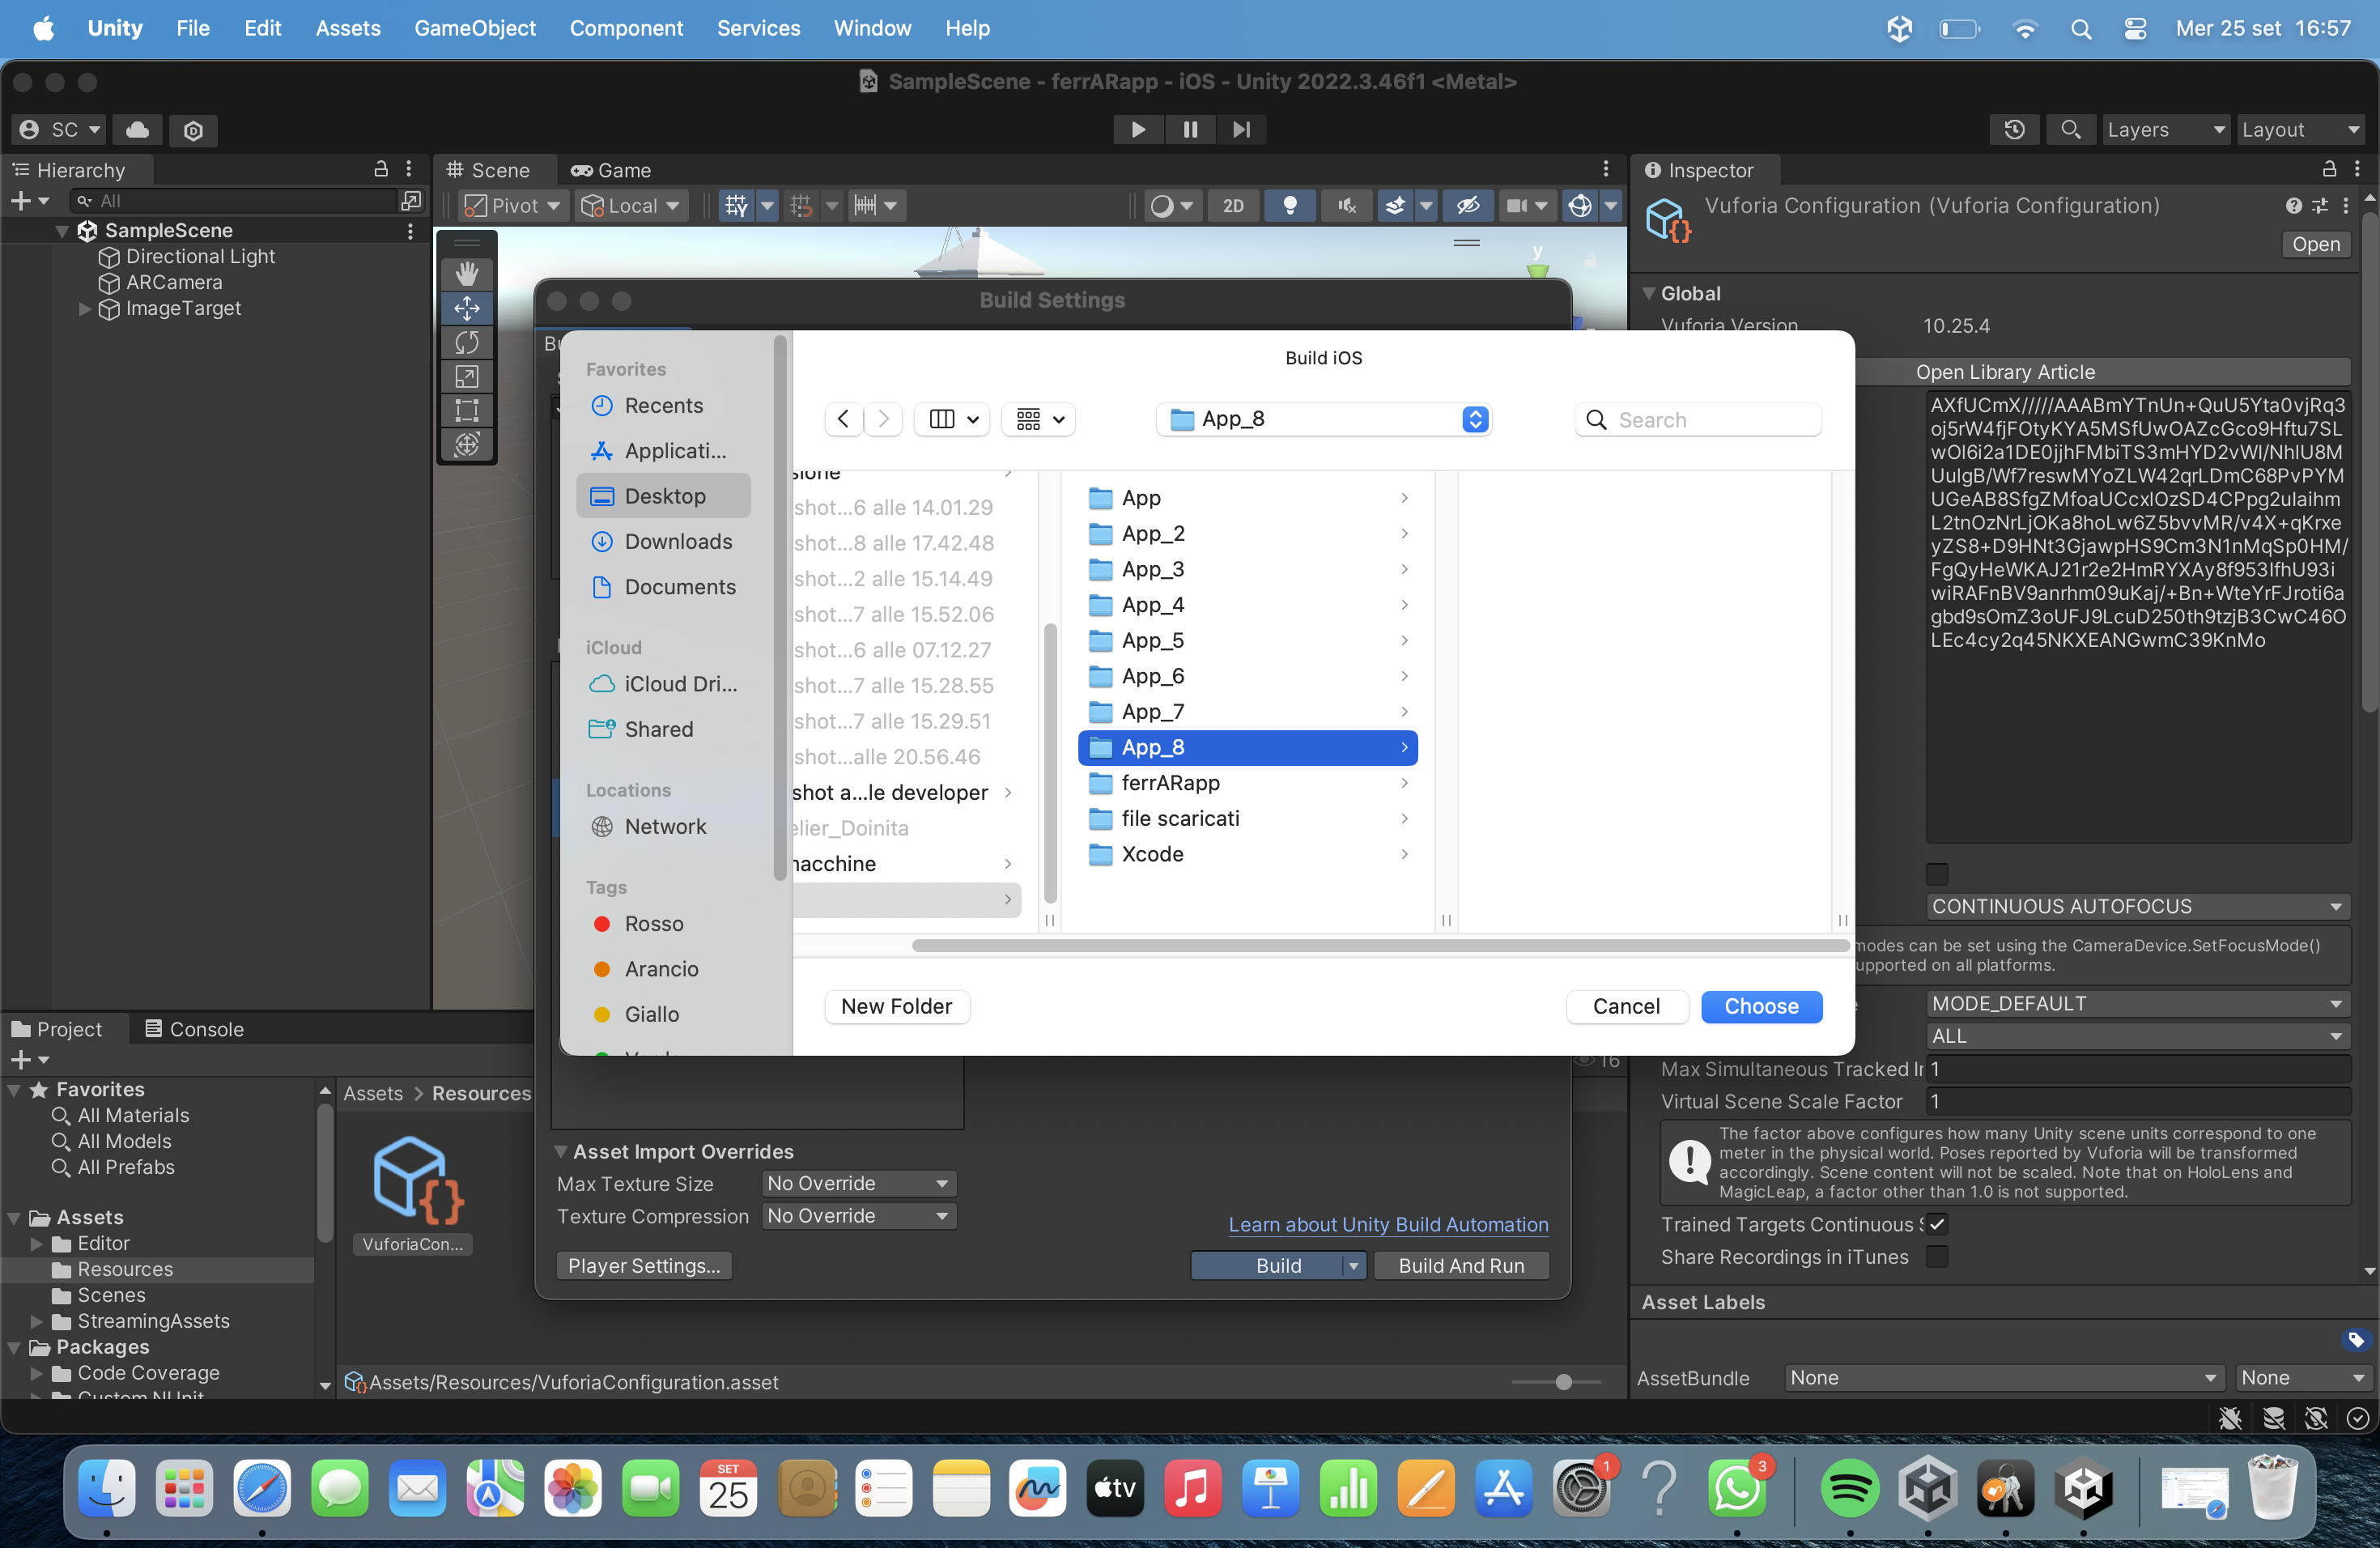Image resolution: width=2380 pixels, height=1548 pixels.
Task: Click the Play button in Unity toolbar
Action: (1138, 130)
